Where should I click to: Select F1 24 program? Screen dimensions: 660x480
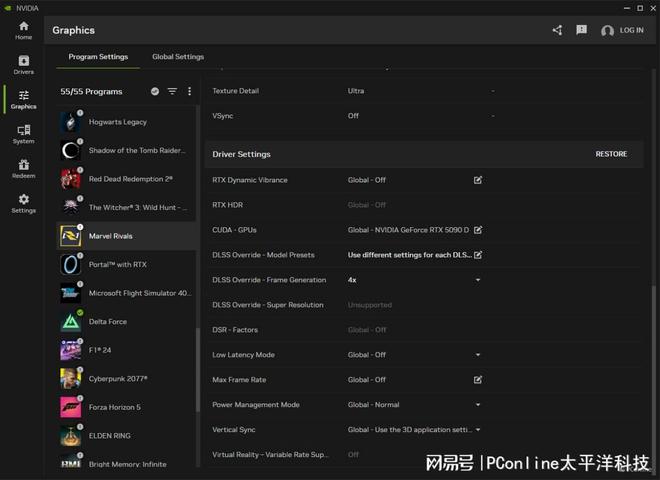(126, 350)
